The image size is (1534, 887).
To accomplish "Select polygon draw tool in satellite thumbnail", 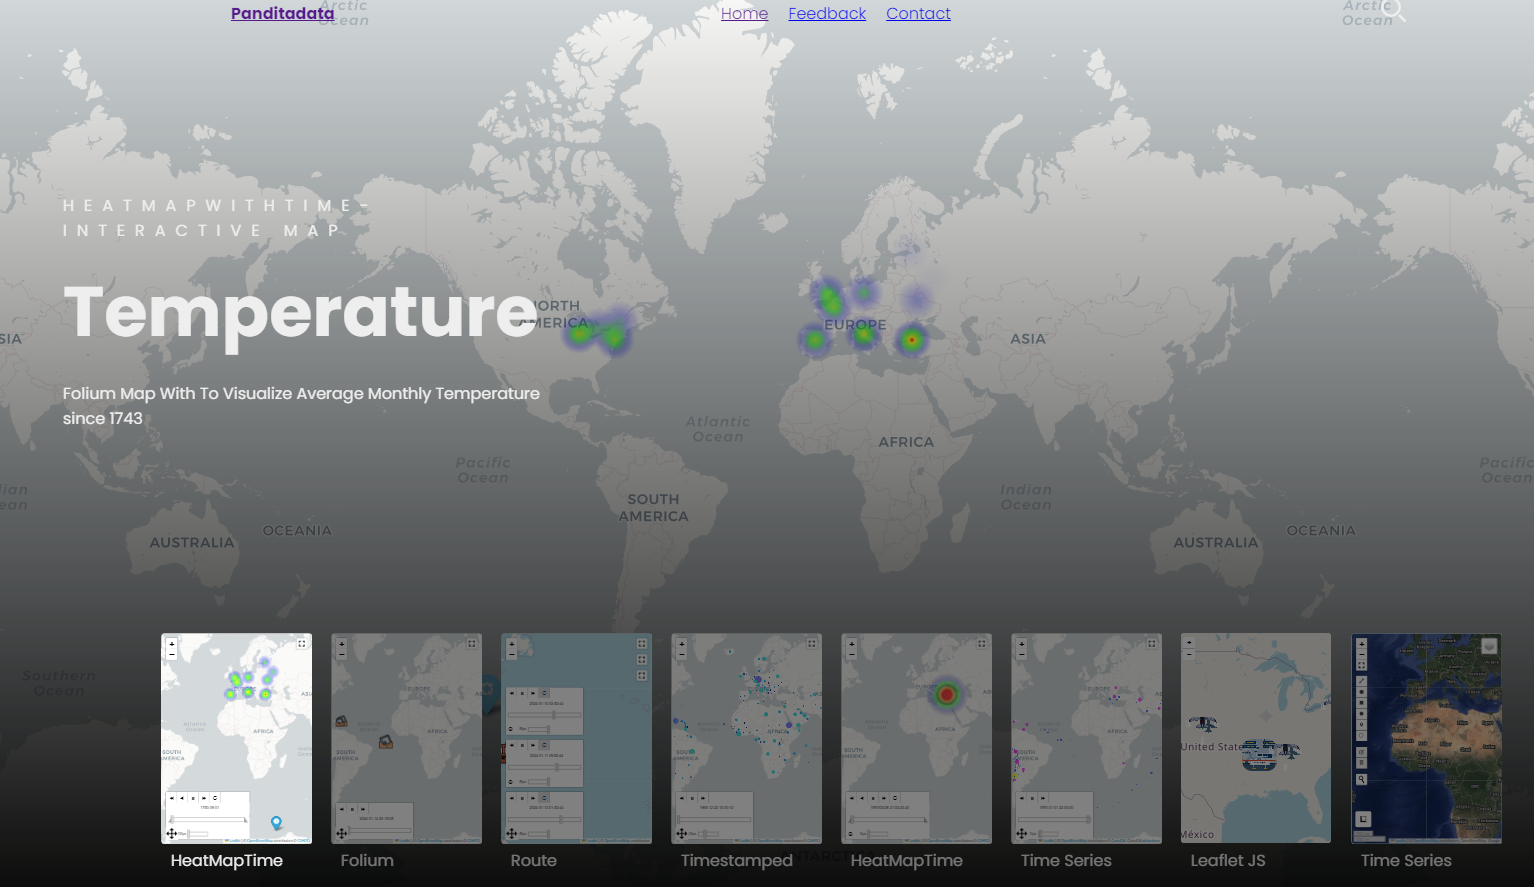I will coord(1361,691).
